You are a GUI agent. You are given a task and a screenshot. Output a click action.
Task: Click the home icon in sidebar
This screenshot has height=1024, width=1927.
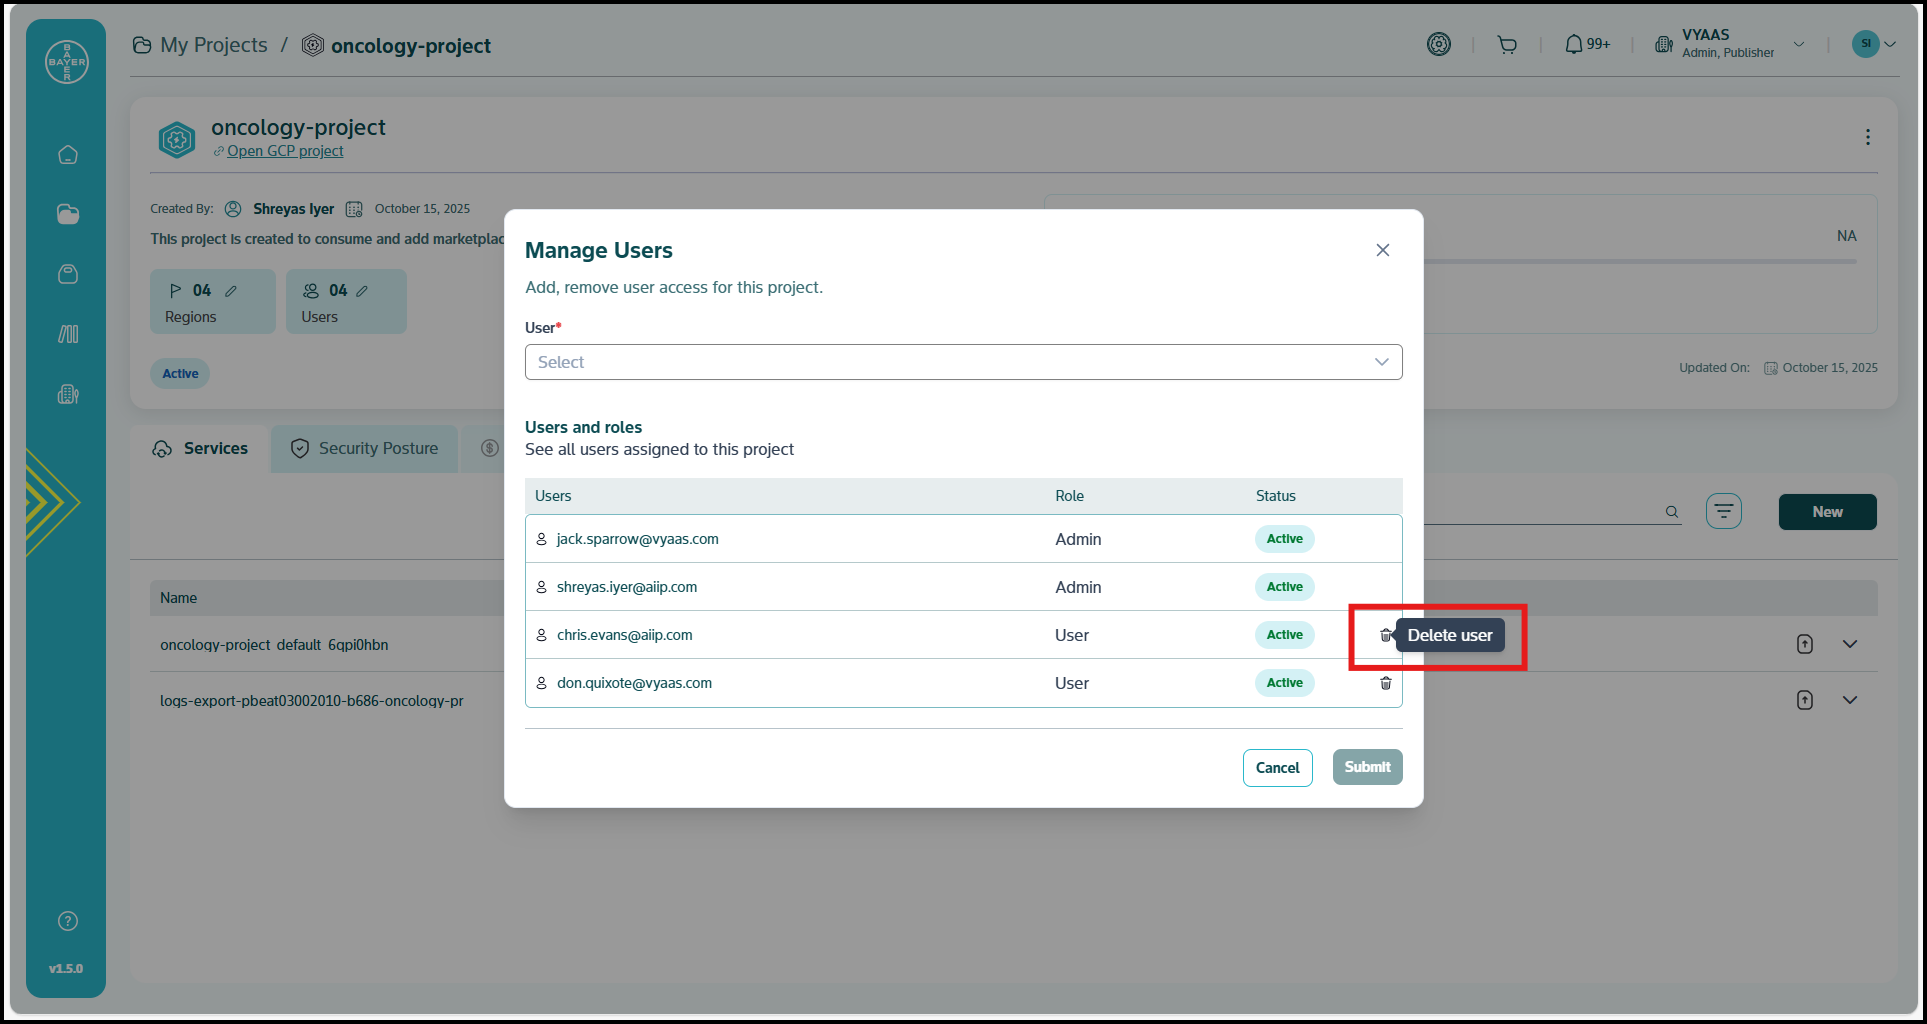[68, 155]
